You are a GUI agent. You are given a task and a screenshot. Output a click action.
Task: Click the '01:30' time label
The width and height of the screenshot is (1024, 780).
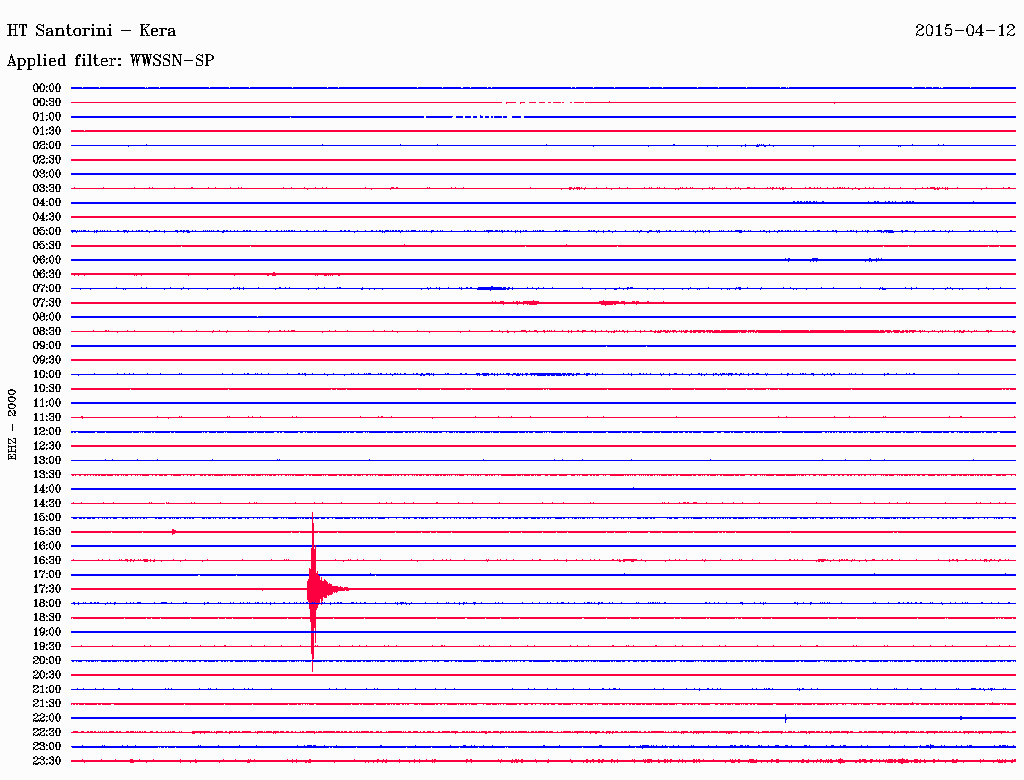47,131
